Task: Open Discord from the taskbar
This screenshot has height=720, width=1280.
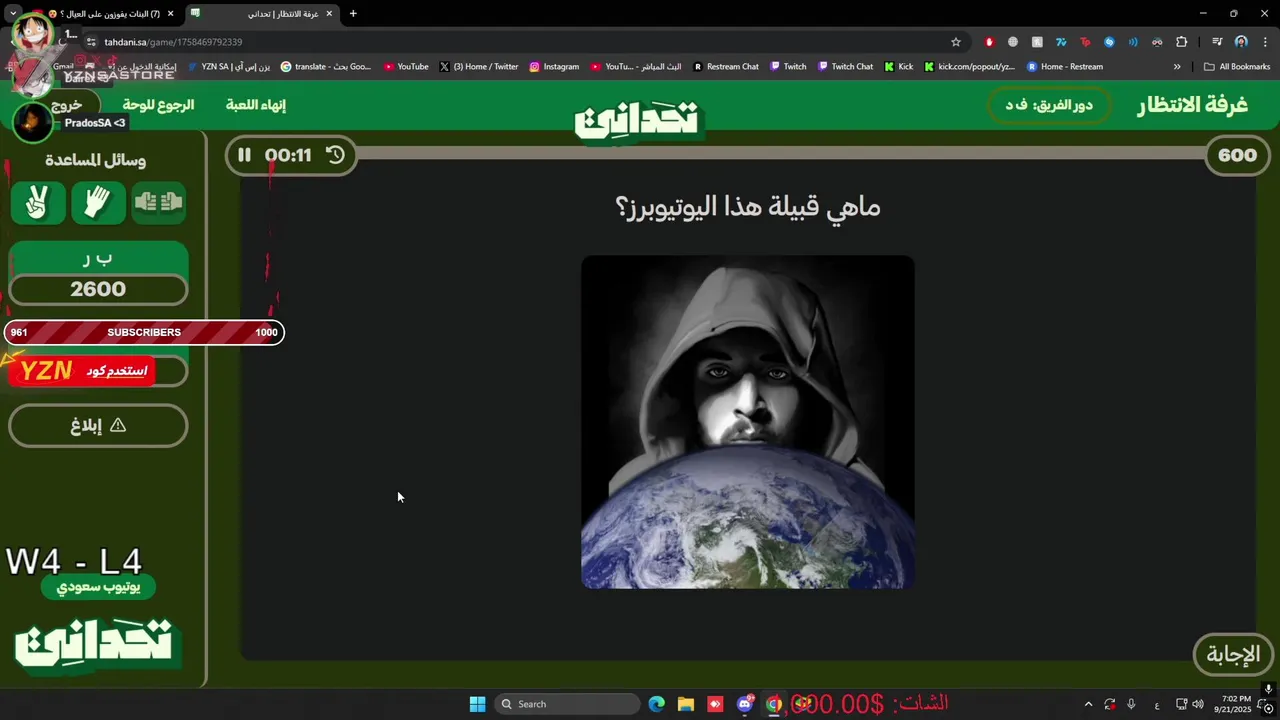Action: pos(745,704)
